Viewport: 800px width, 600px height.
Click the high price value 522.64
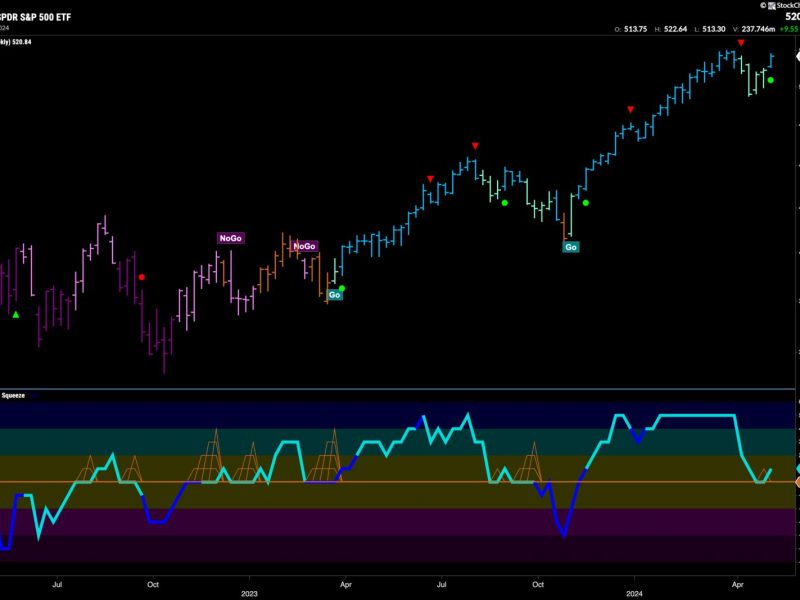pyautogui.click(x=676, y=29)
